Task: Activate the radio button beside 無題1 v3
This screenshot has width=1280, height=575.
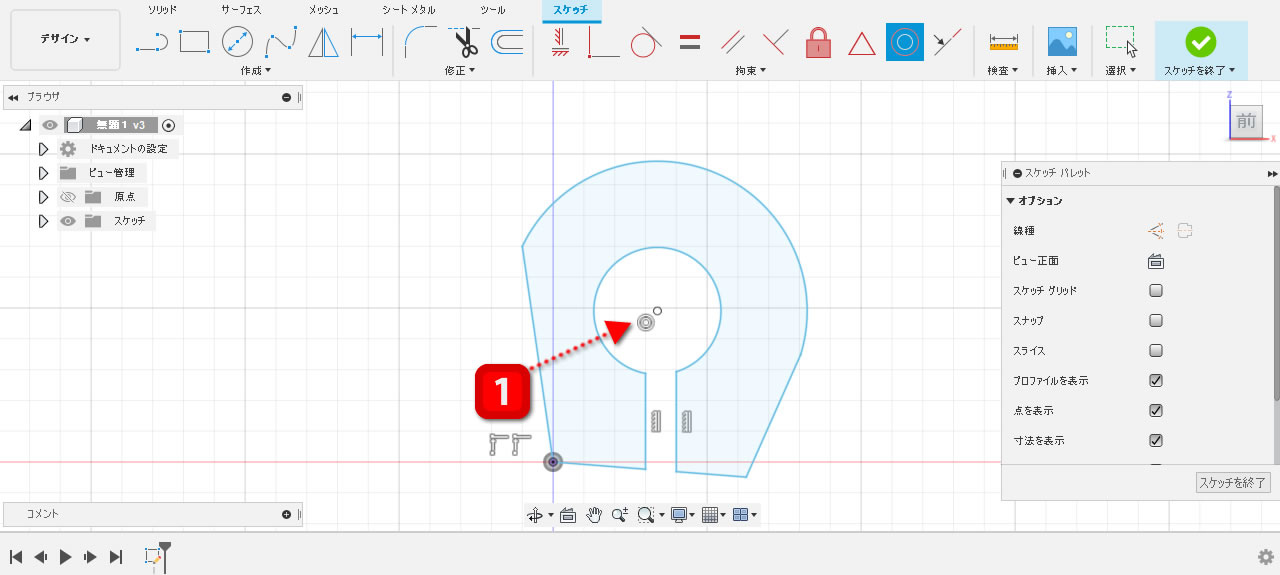Action: (168, 125)
